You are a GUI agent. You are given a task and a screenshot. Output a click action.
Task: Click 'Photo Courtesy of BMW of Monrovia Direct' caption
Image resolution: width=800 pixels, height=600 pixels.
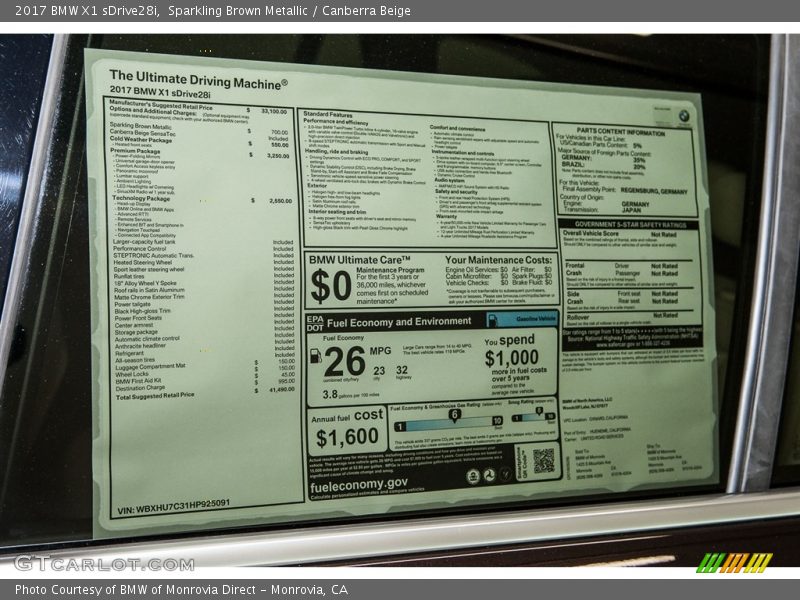(x=139, y=590)
